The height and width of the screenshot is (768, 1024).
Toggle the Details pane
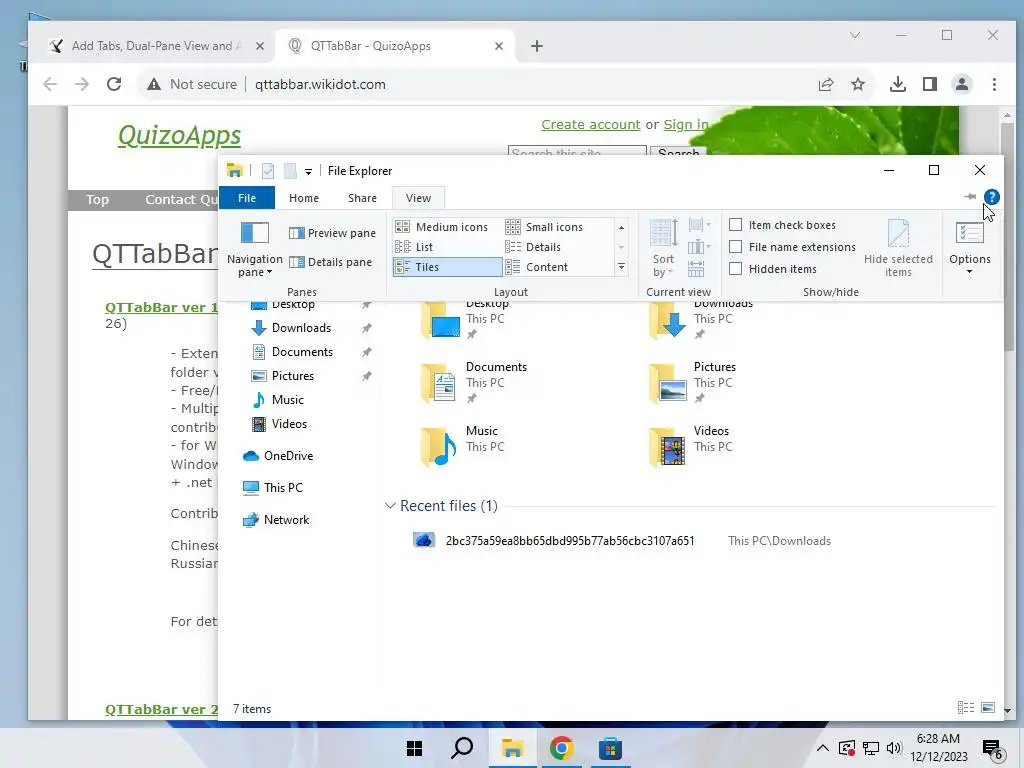[x=330, y=262]
